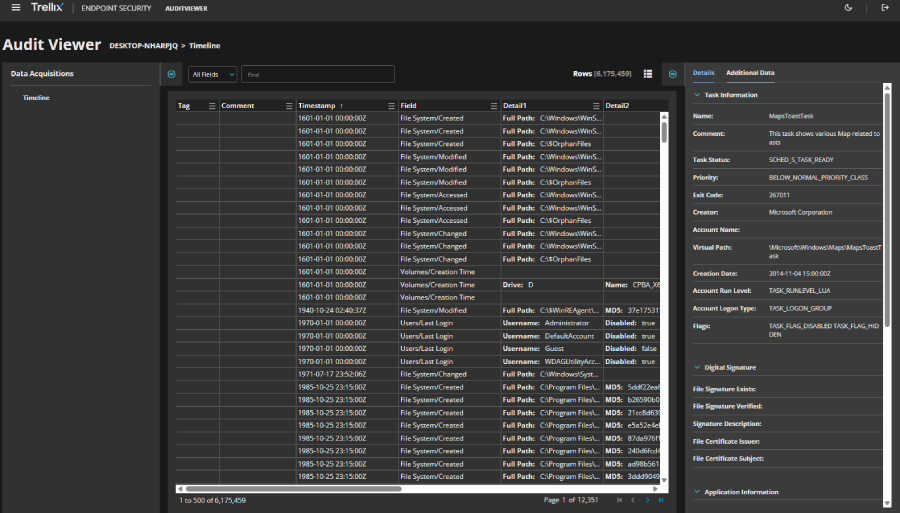
Task: Sort by the Field column header
Action: click(x=408, y=106)
